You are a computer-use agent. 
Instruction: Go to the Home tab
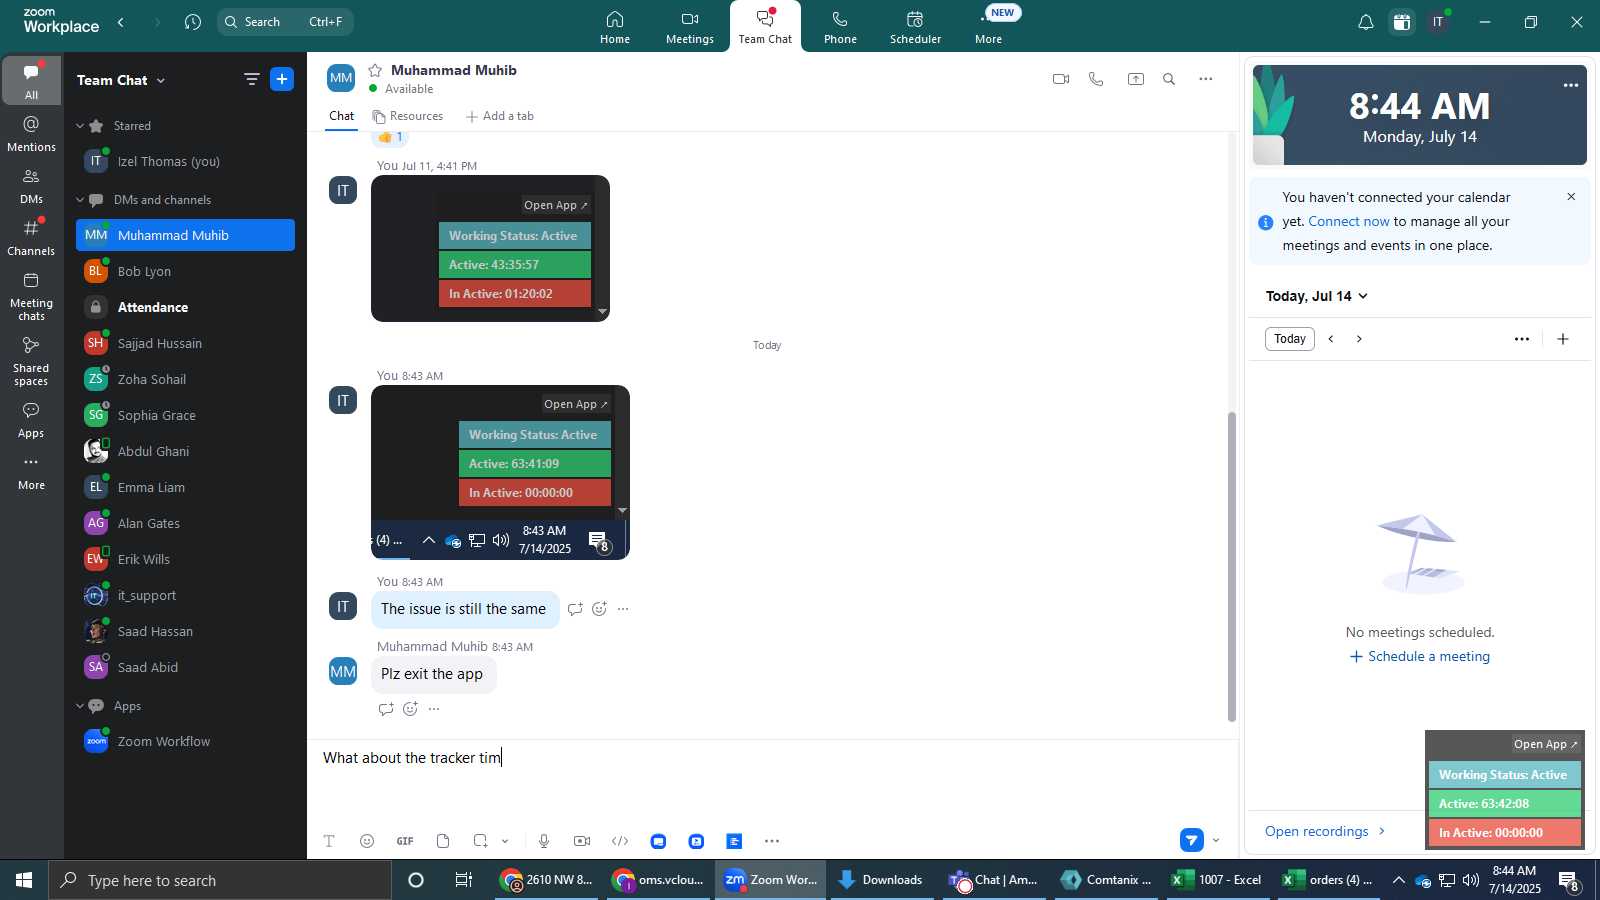pos(615,27)
